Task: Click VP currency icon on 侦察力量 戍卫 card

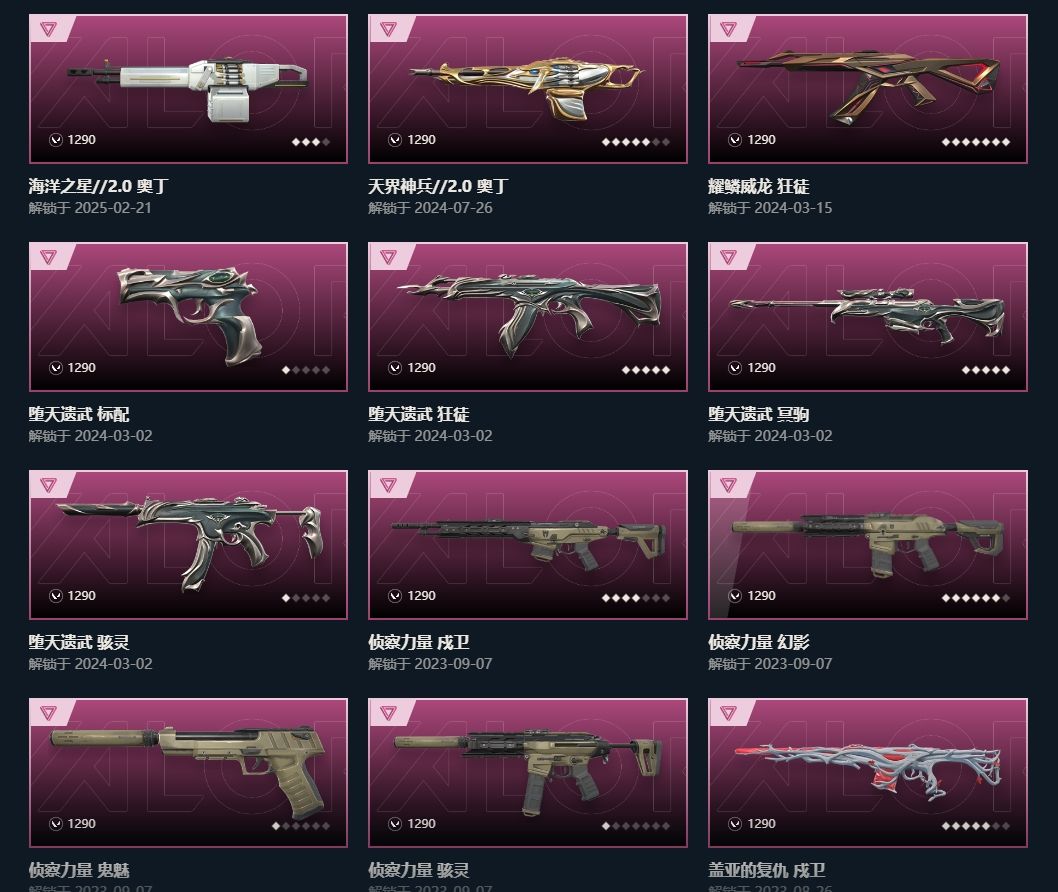Action: 395,596
